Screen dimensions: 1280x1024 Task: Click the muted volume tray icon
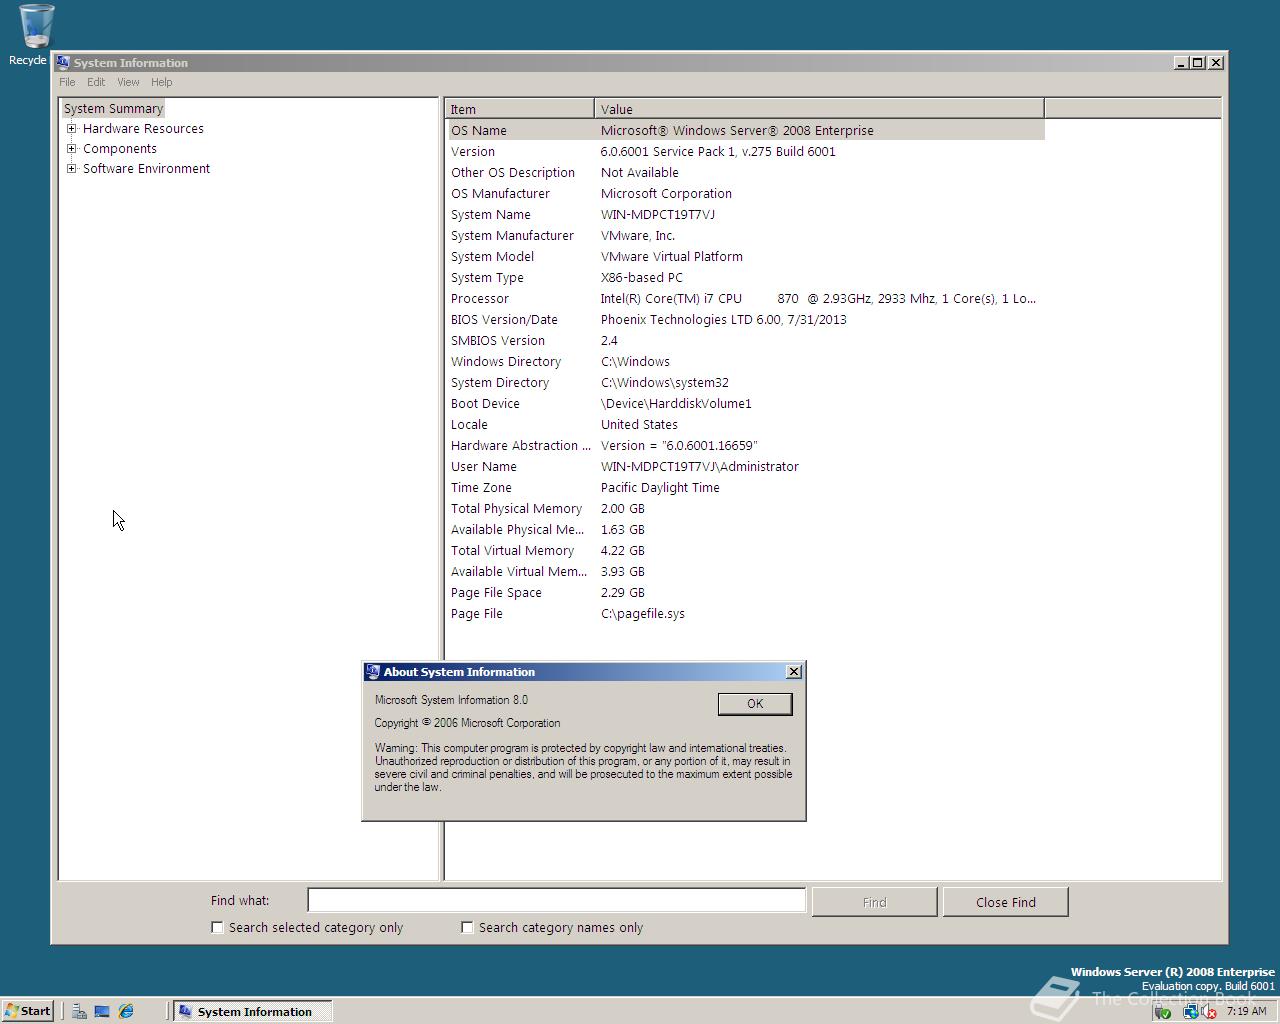[1208, 1012]
